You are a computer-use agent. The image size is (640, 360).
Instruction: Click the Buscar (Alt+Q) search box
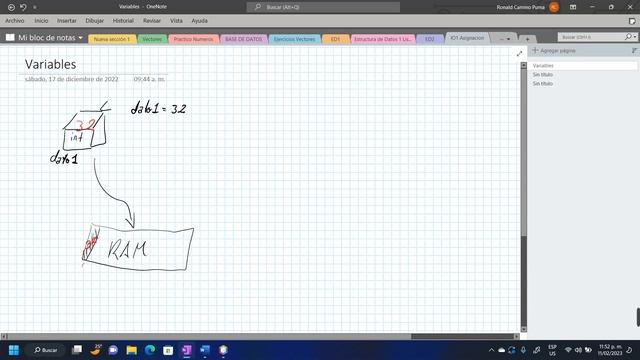[x=323, y=7]
